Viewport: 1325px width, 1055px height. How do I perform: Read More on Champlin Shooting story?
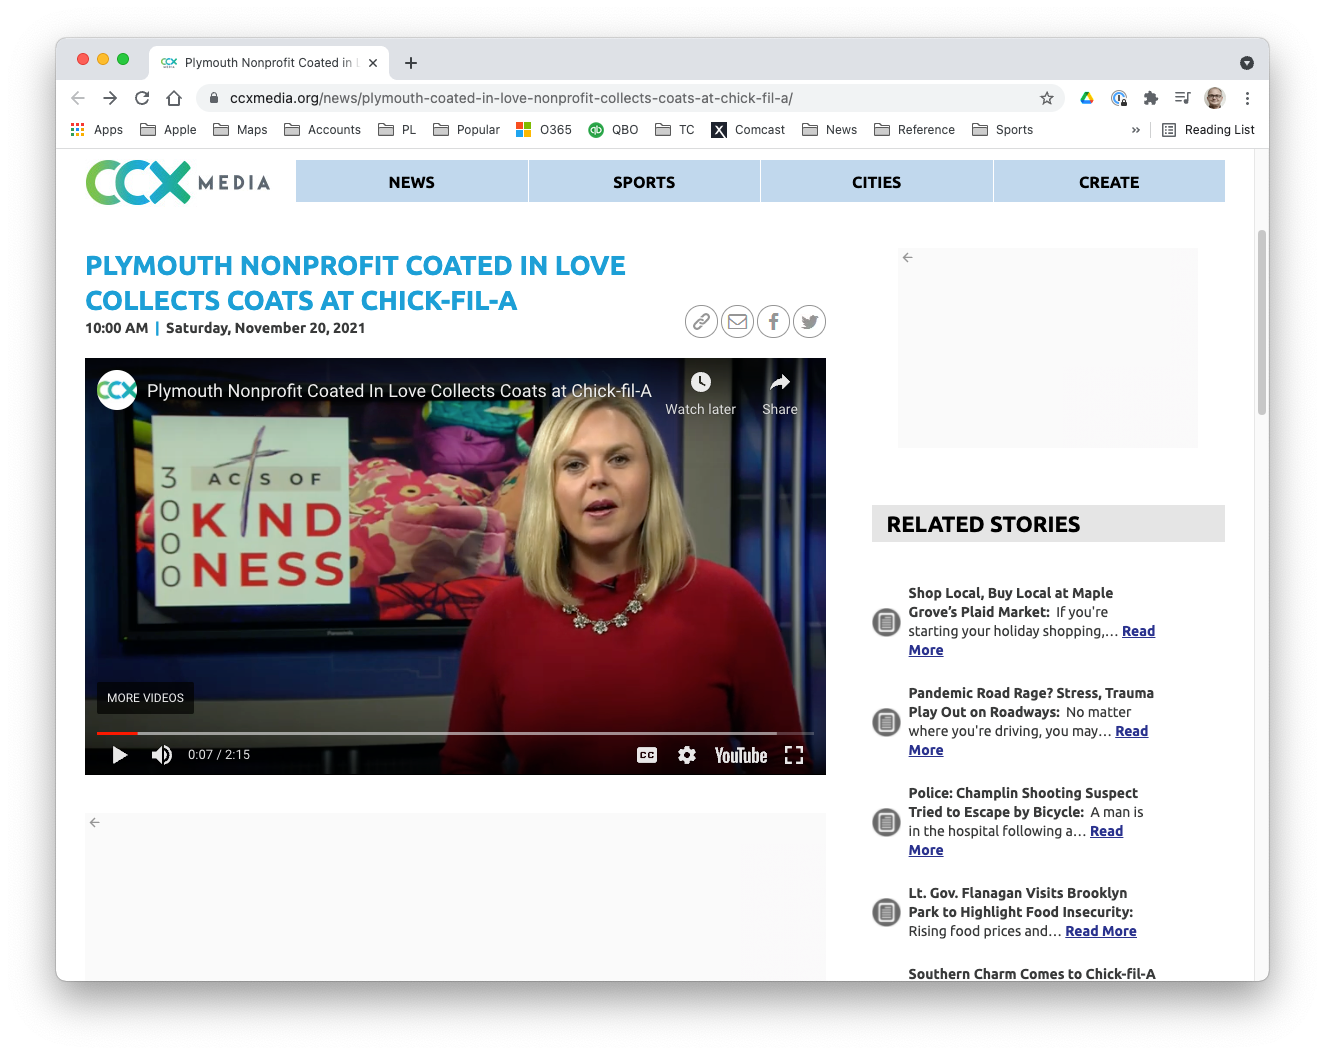(1106, 831)
